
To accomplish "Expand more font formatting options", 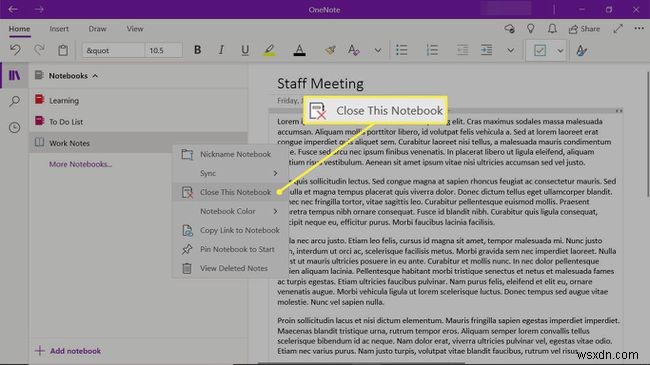I will 378,51.
